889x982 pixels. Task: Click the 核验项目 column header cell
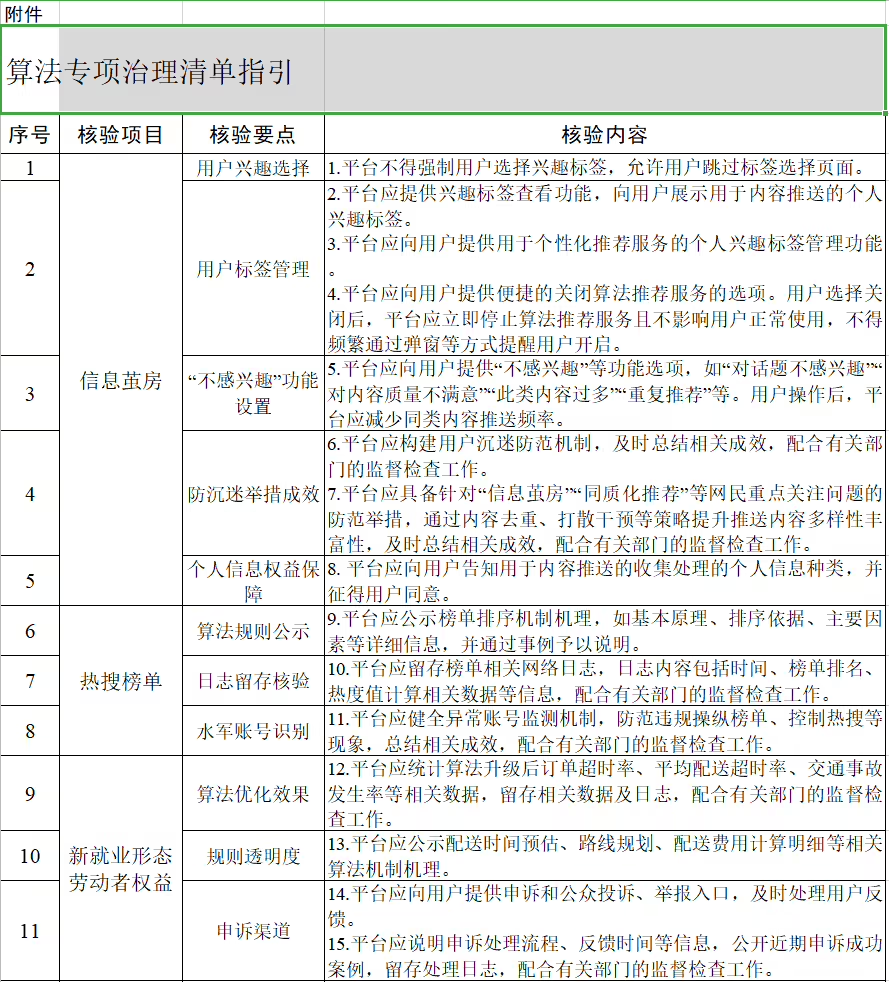click(x=120, y=135)
